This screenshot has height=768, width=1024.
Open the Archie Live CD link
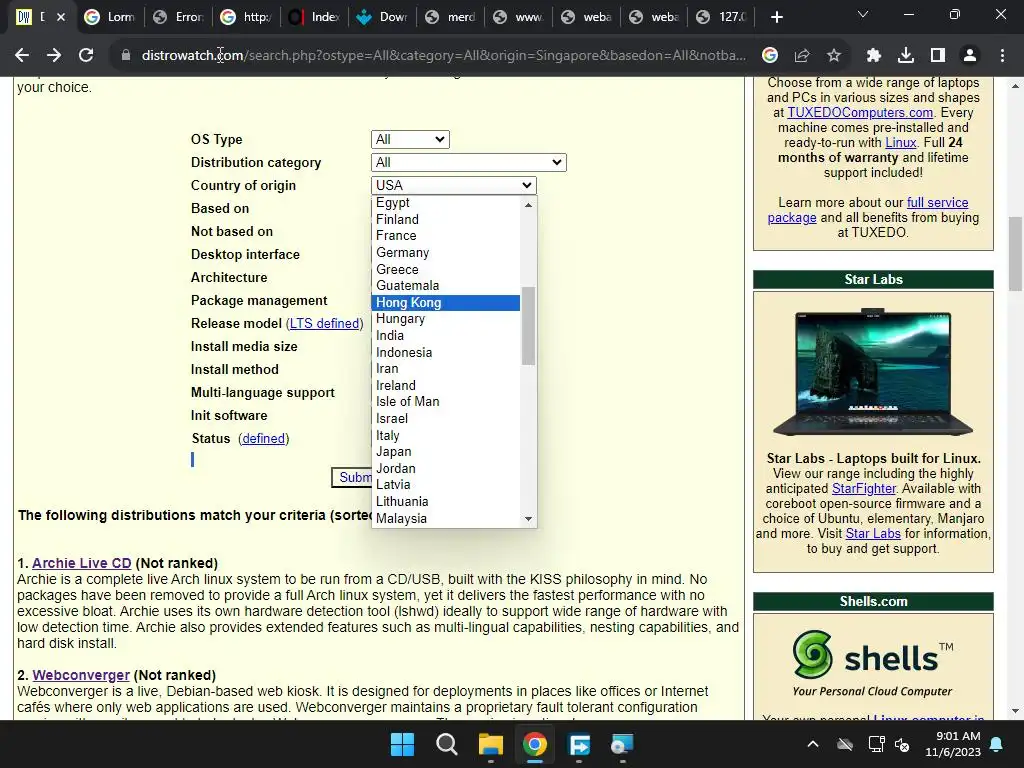[x=82, y=563]
